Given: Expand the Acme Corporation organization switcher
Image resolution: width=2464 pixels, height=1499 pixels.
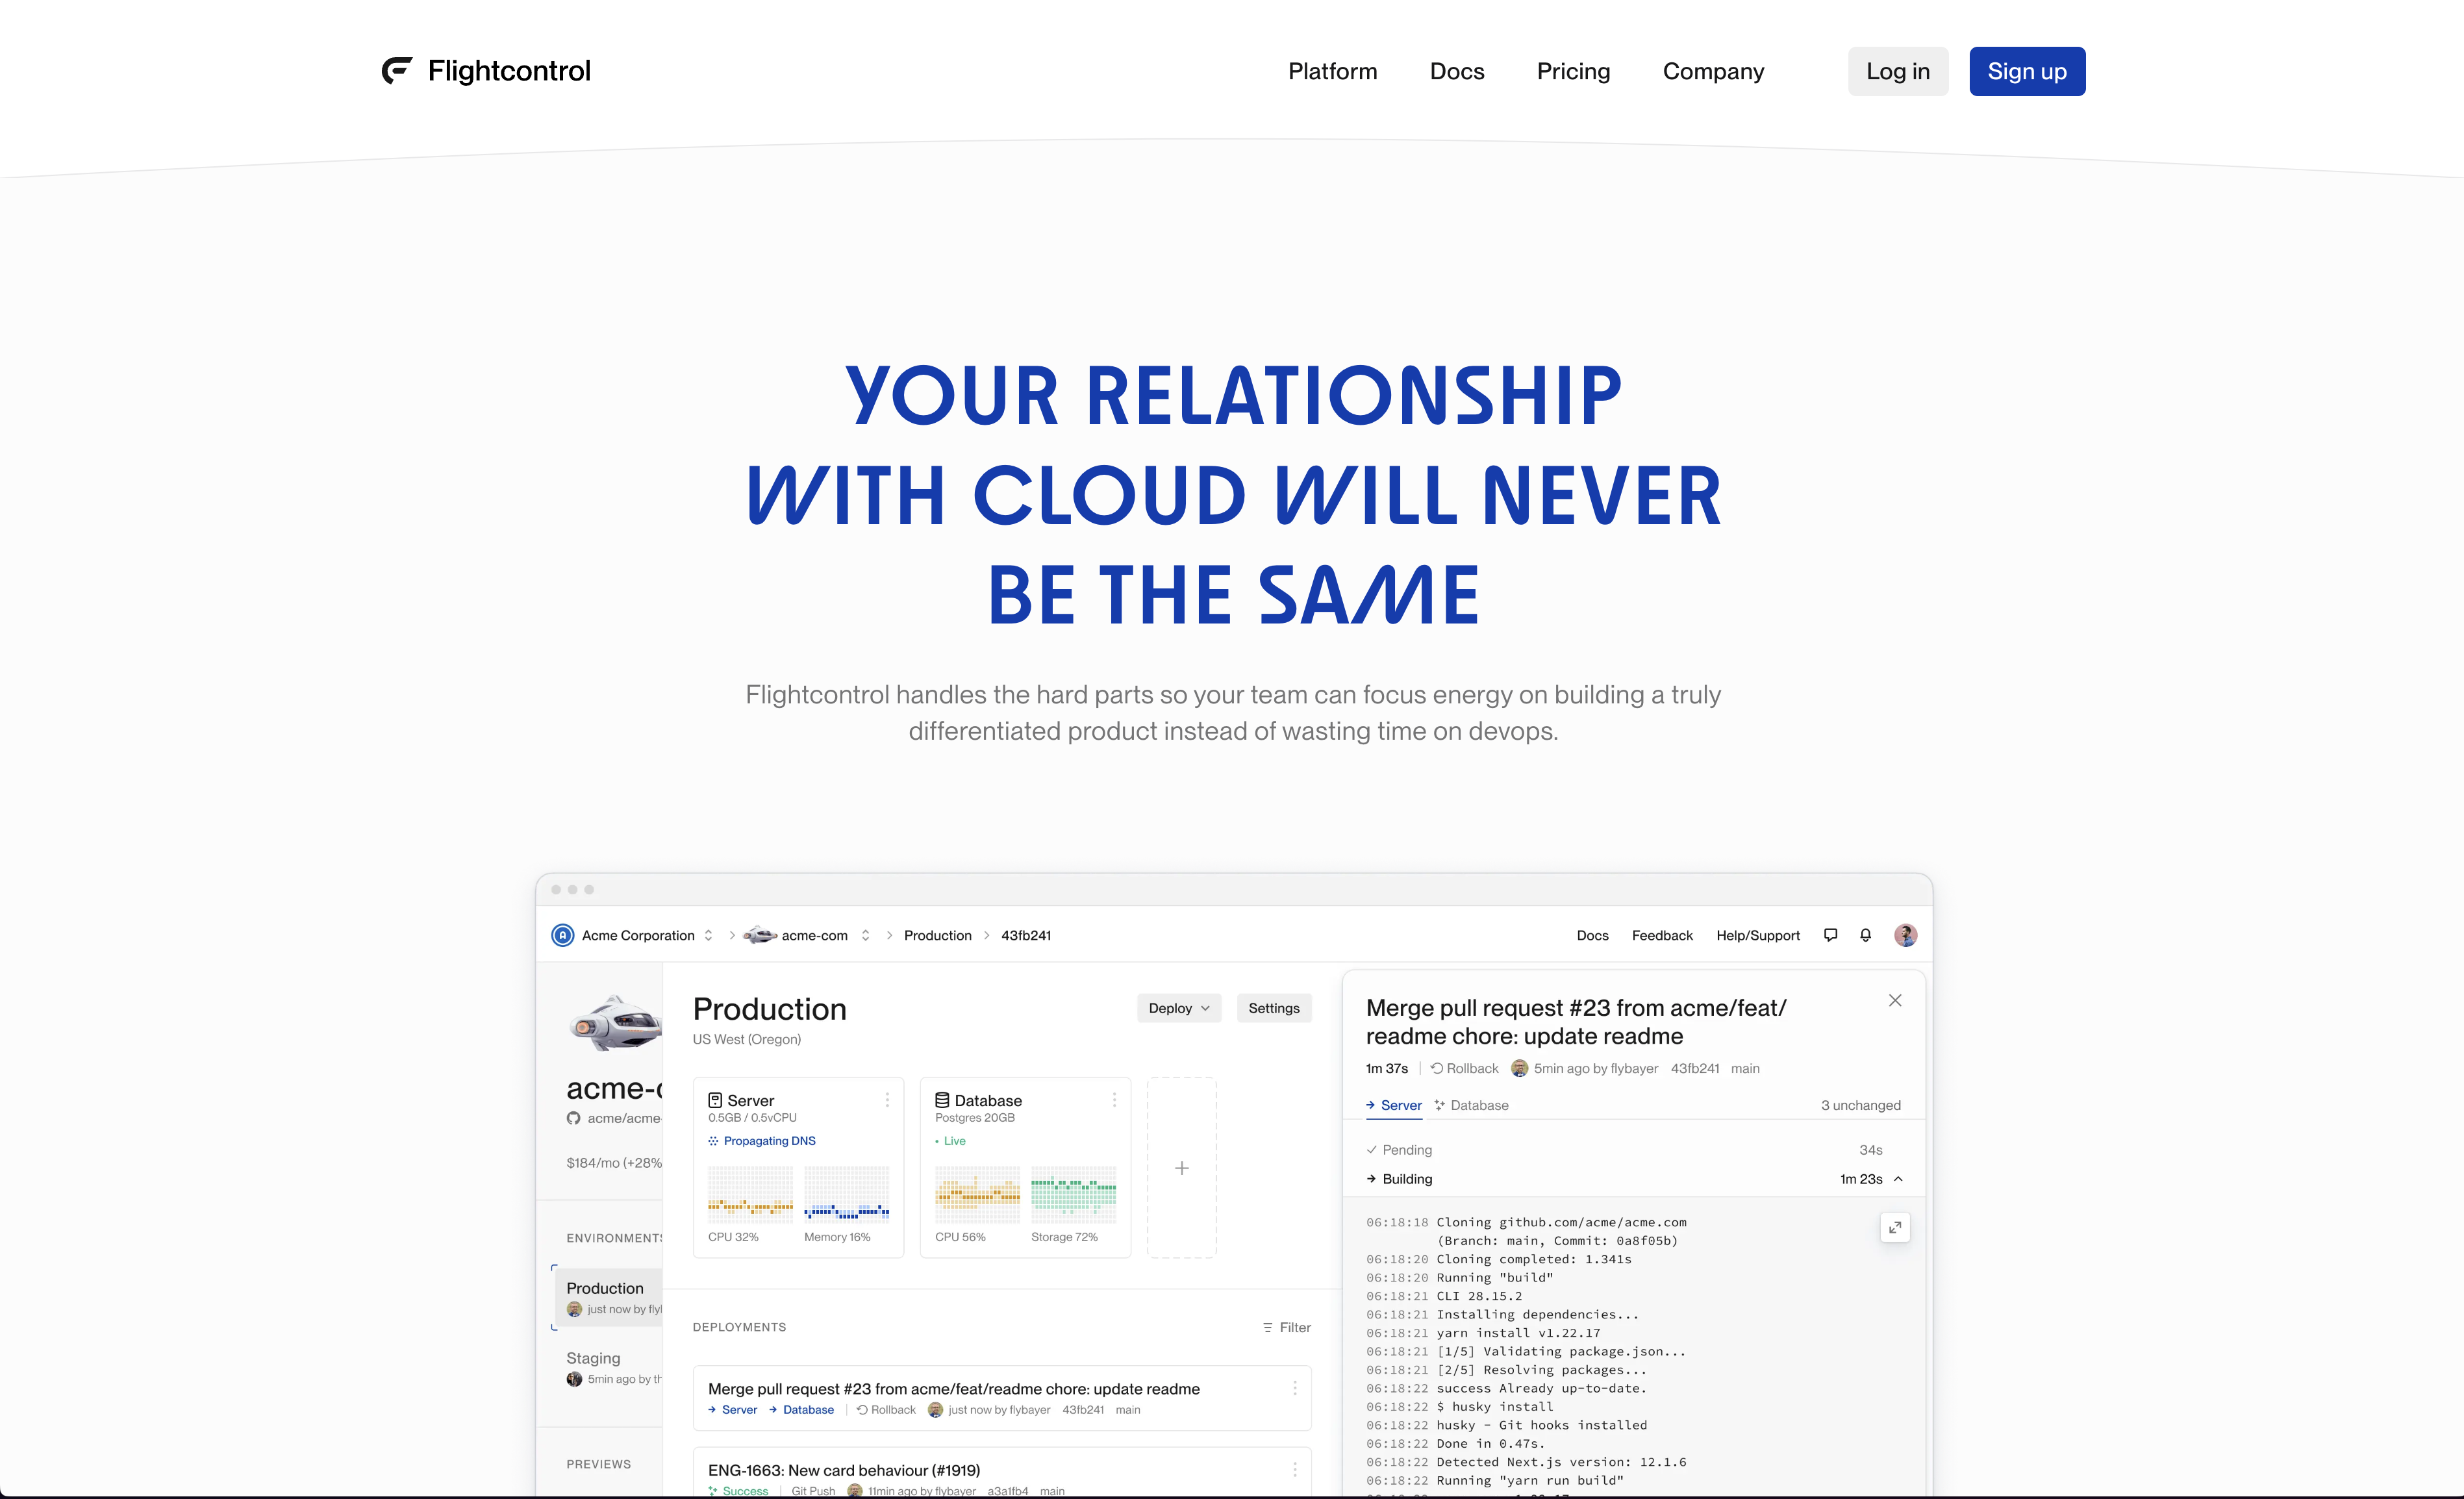Looking at the screenshot, I should click(x=708, y=935).
